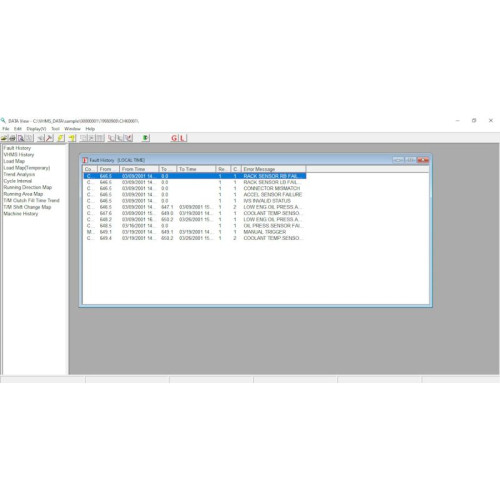Click the open folder toolbar icon

click(x=4, y=138)
